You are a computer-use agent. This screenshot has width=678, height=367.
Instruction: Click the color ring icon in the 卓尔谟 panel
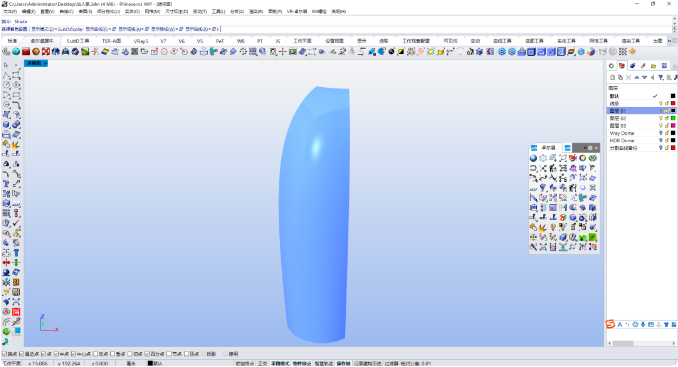pyautogui.click(x=583, y=158)
